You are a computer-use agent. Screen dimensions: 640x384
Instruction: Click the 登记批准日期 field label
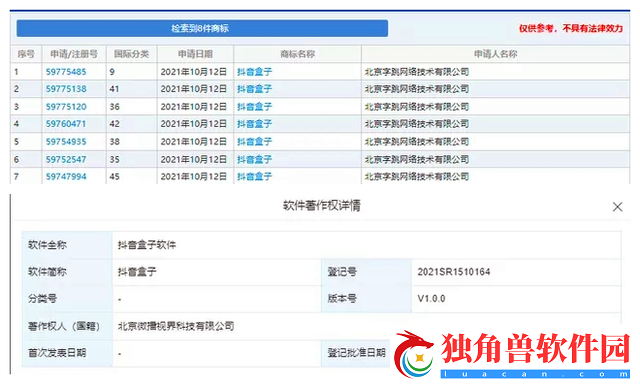coord(356,353)
